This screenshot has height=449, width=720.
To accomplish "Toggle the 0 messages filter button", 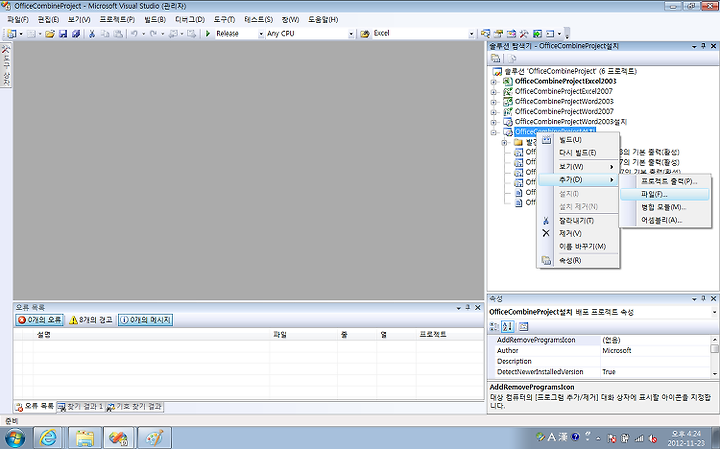I will [146, 320].
